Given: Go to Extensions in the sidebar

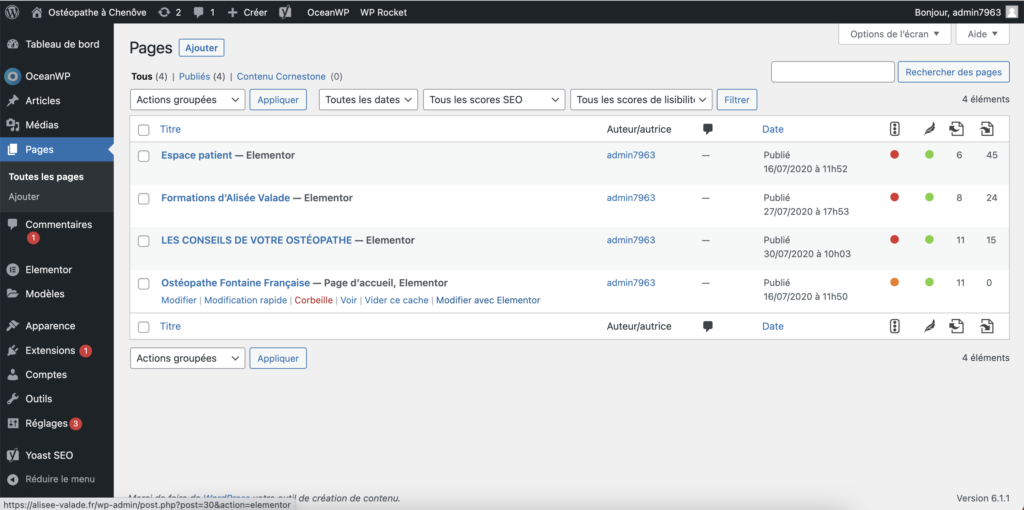Looking at the screenshot, I should point(50,351).
